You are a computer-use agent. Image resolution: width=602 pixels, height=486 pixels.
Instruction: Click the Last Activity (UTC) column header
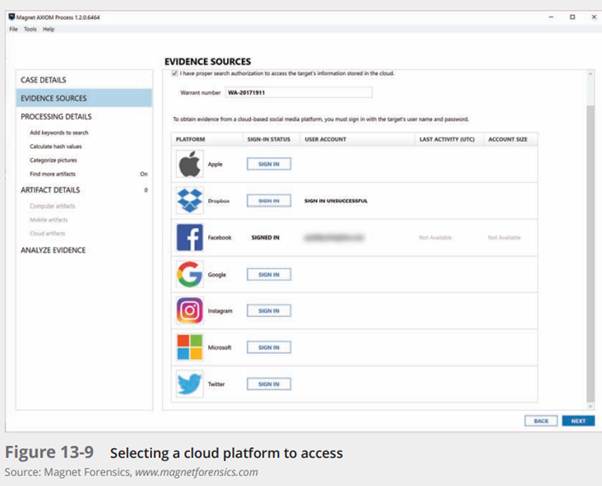click(x=447, y=139)
